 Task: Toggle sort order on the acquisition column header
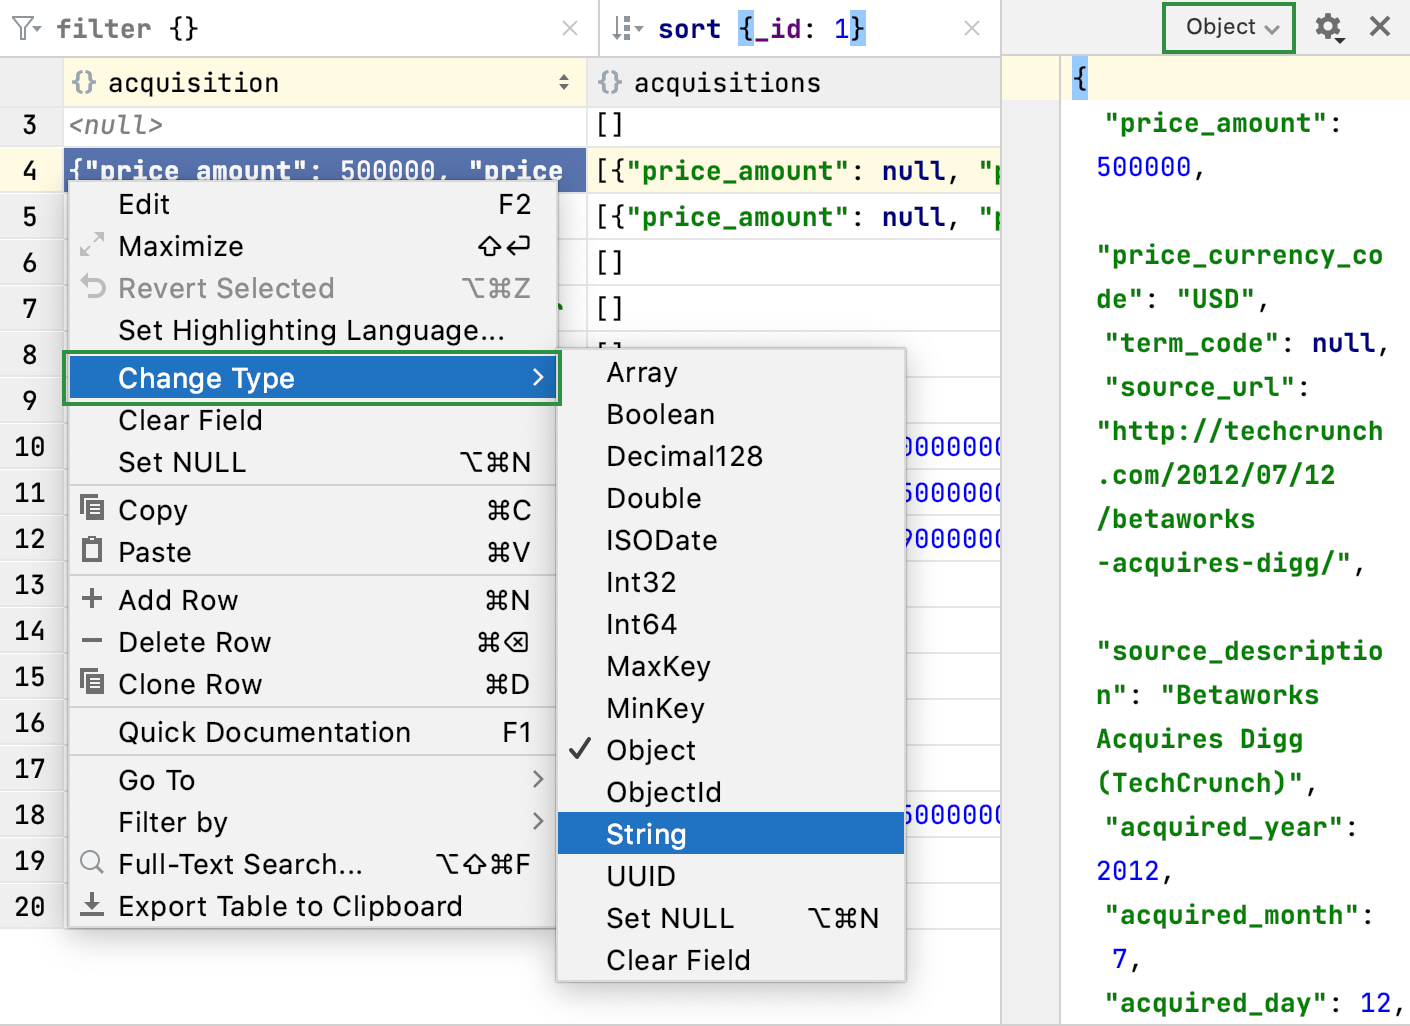(566, 82)
